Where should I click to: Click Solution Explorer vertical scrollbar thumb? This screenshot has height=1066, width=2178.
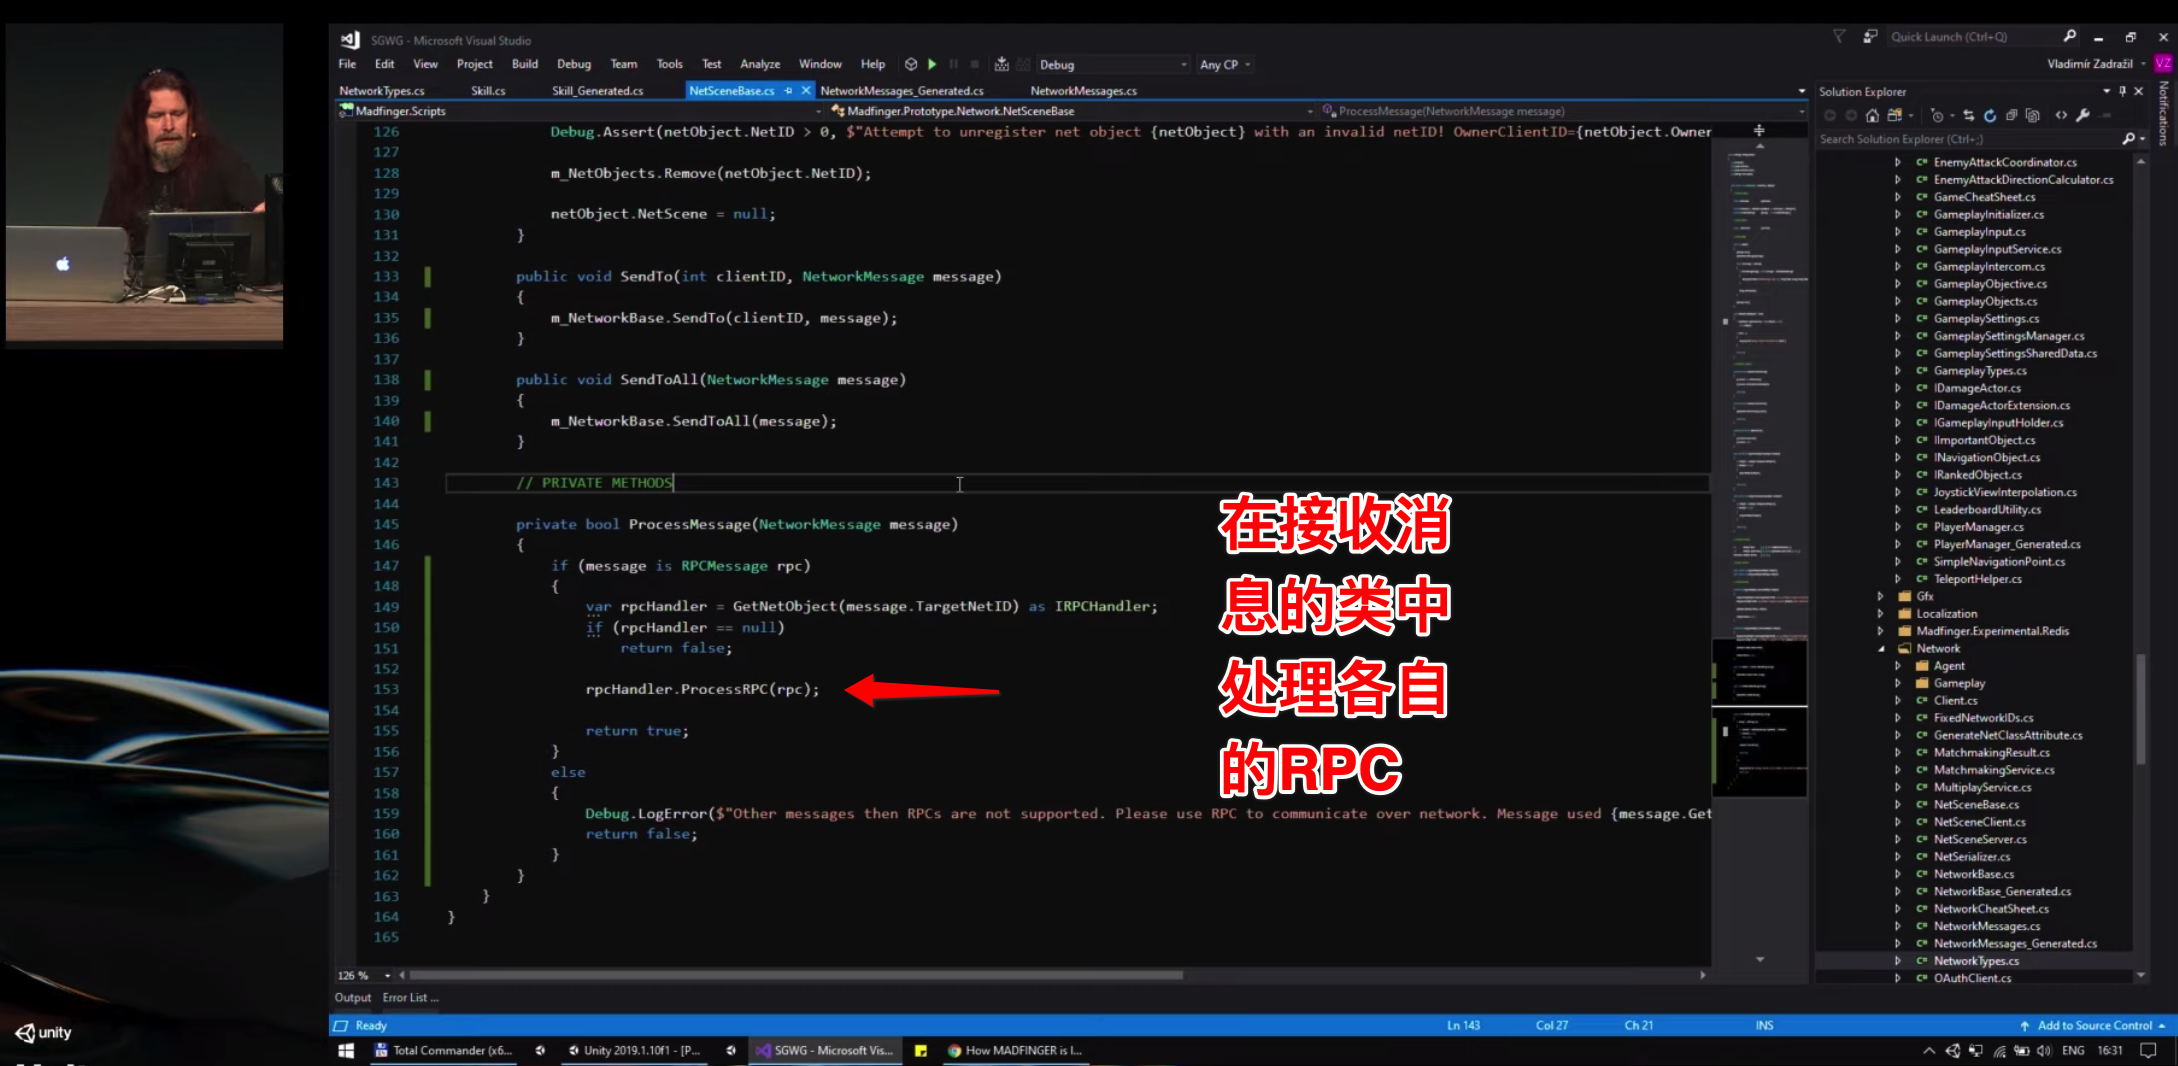pyautogui.click(x=2141, y=708)
